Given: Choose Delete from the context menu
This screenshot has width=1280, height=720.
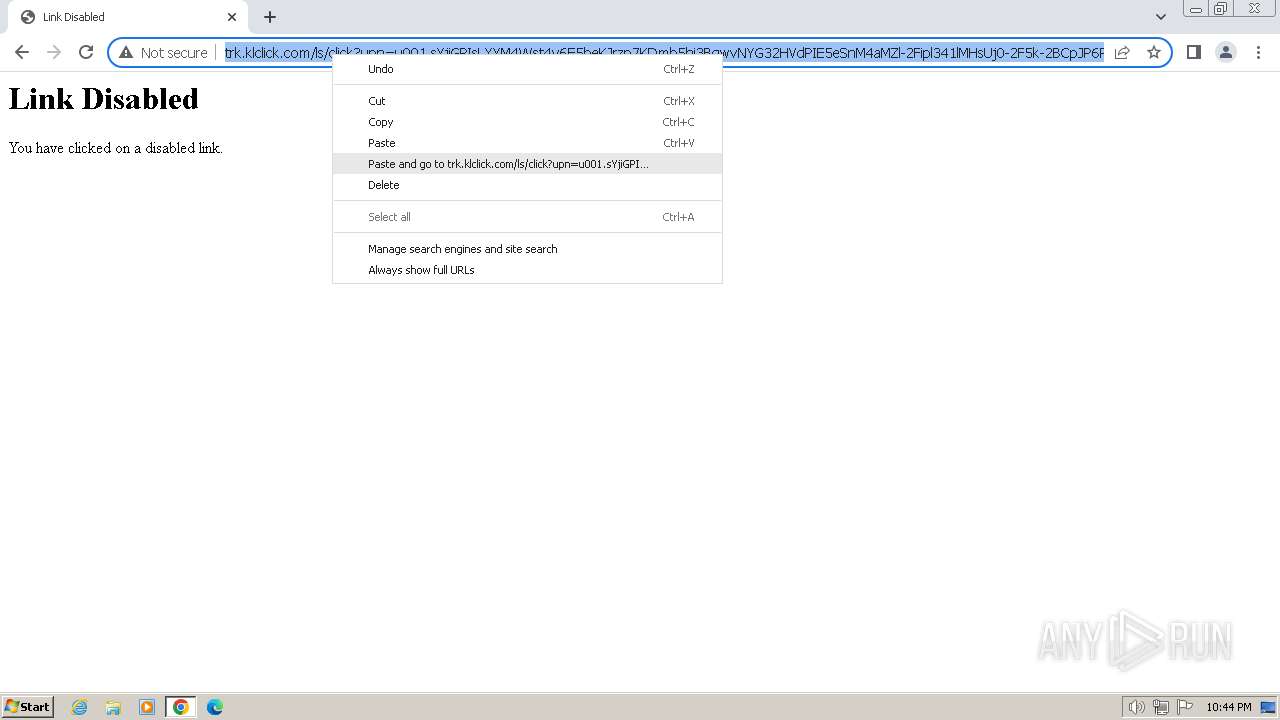Looking at the screenshot, I should pyautogui.click(x=527, y=185).
